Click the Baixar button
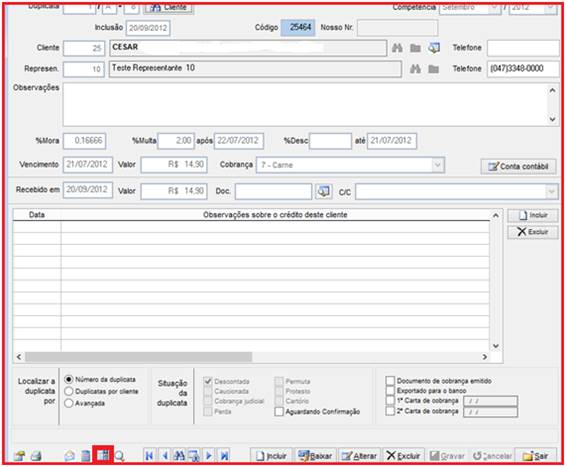 (315, 456)
